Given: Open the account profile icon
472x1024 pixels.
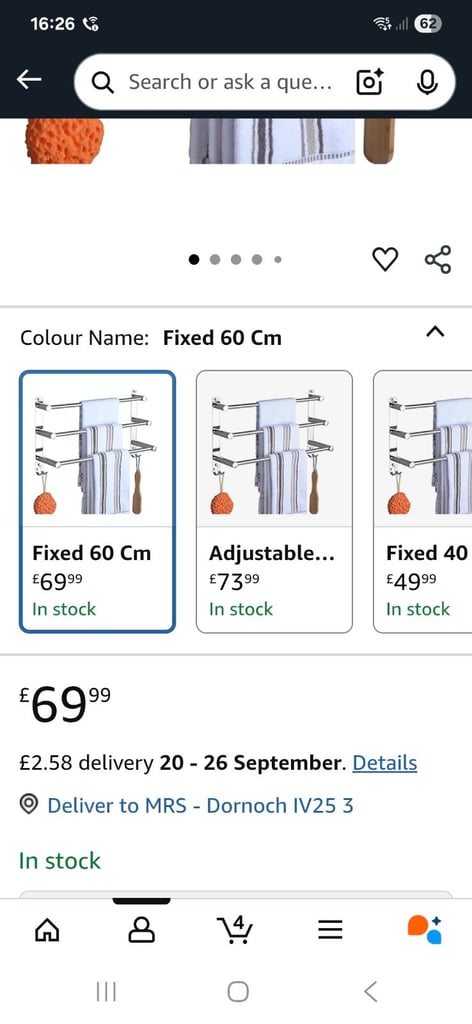Looking at the screenshot, I should click(142, 930).
